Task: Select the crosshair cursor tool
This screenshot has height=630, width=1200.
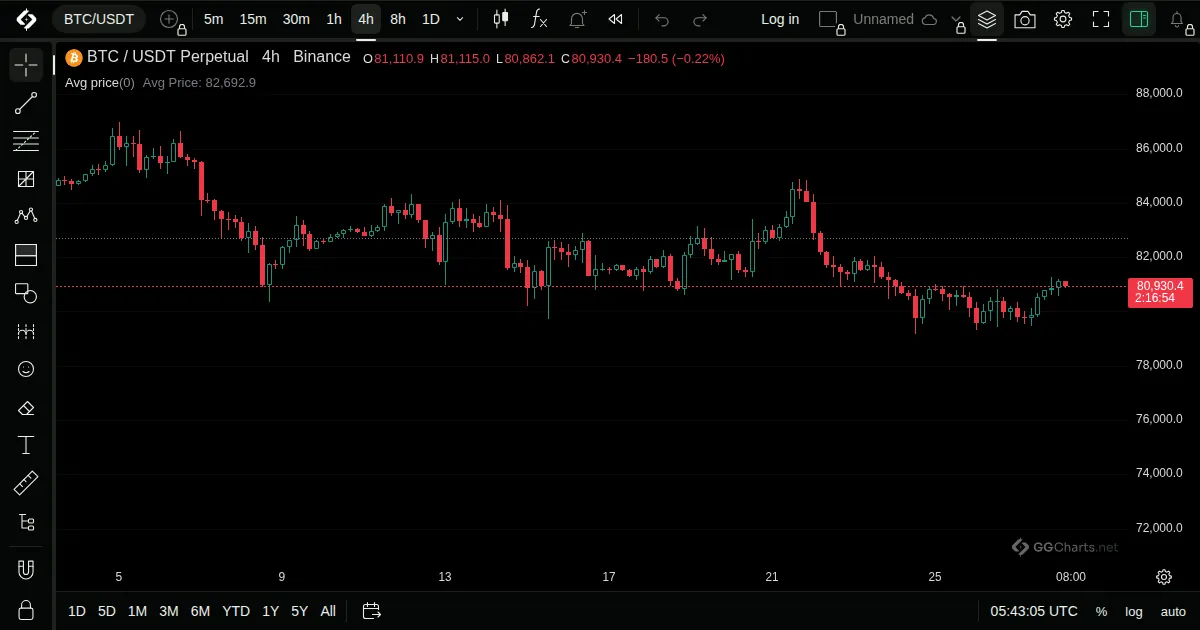Action: coord(26,66)
